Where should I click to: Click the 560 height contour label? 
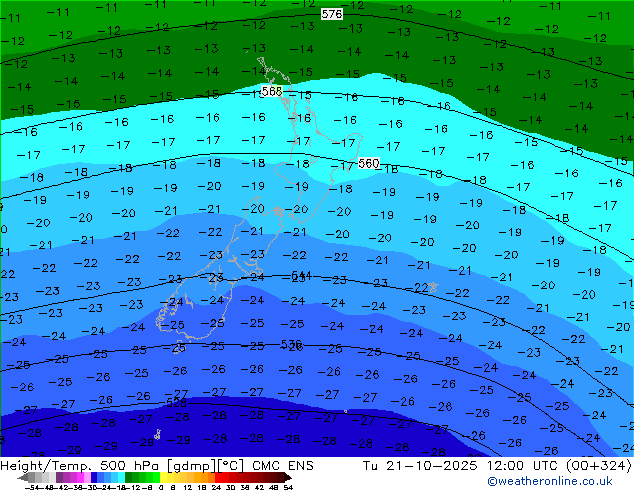click(x=369, y=163)
